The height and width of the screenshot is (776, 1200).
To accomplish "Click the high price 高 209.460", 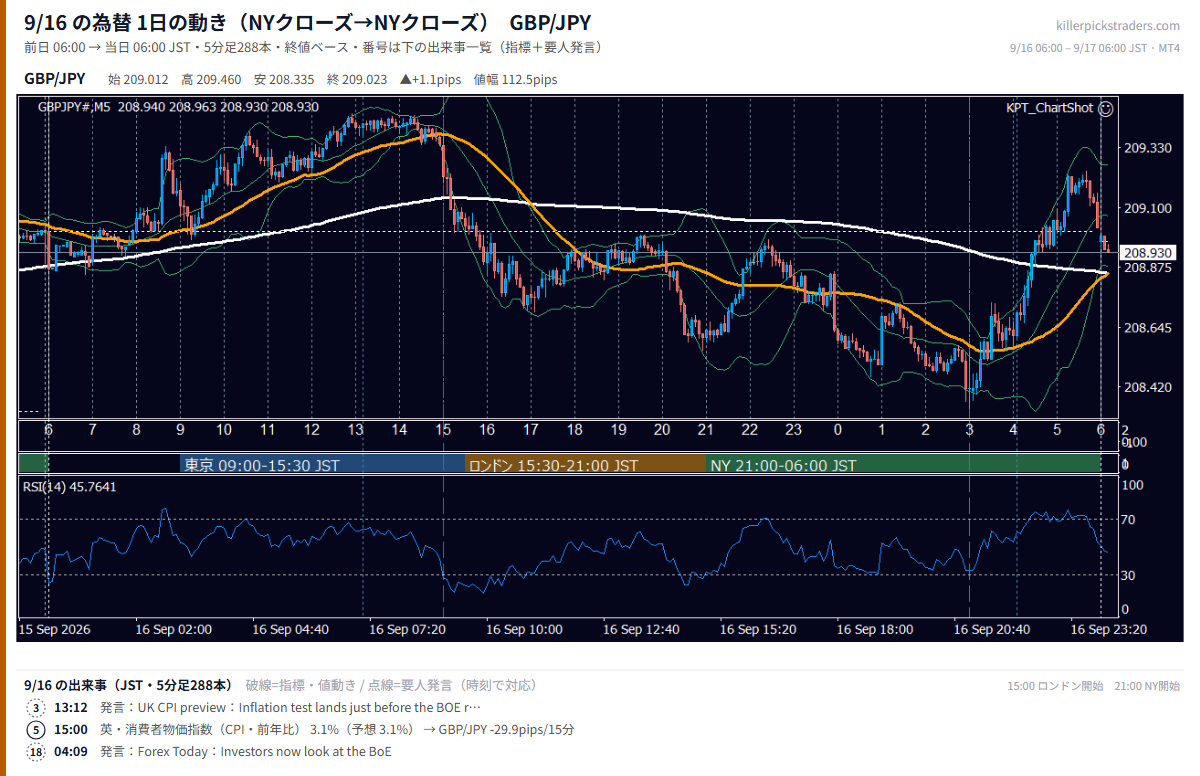I will point(211,80).
